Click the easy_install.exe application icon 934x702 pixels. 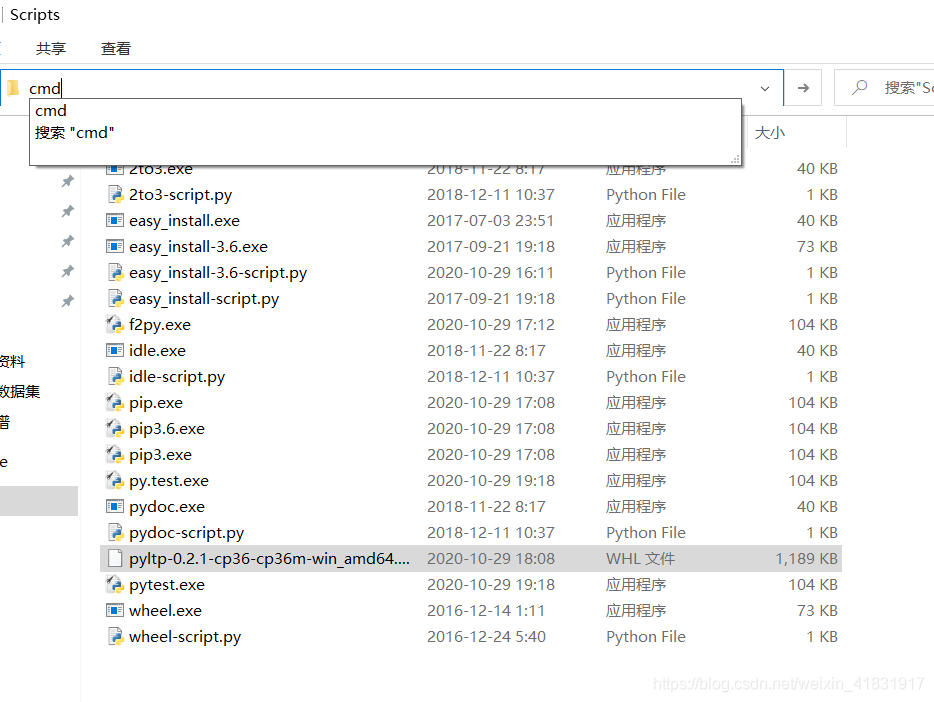(x=115, y=221)
